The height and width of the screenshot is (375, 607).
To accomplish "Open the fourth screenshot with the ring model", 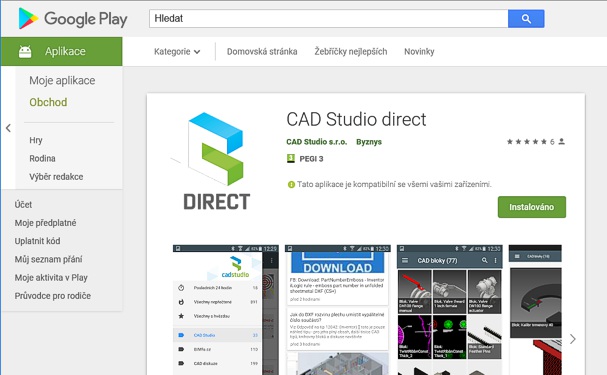I will coord(535,310).
